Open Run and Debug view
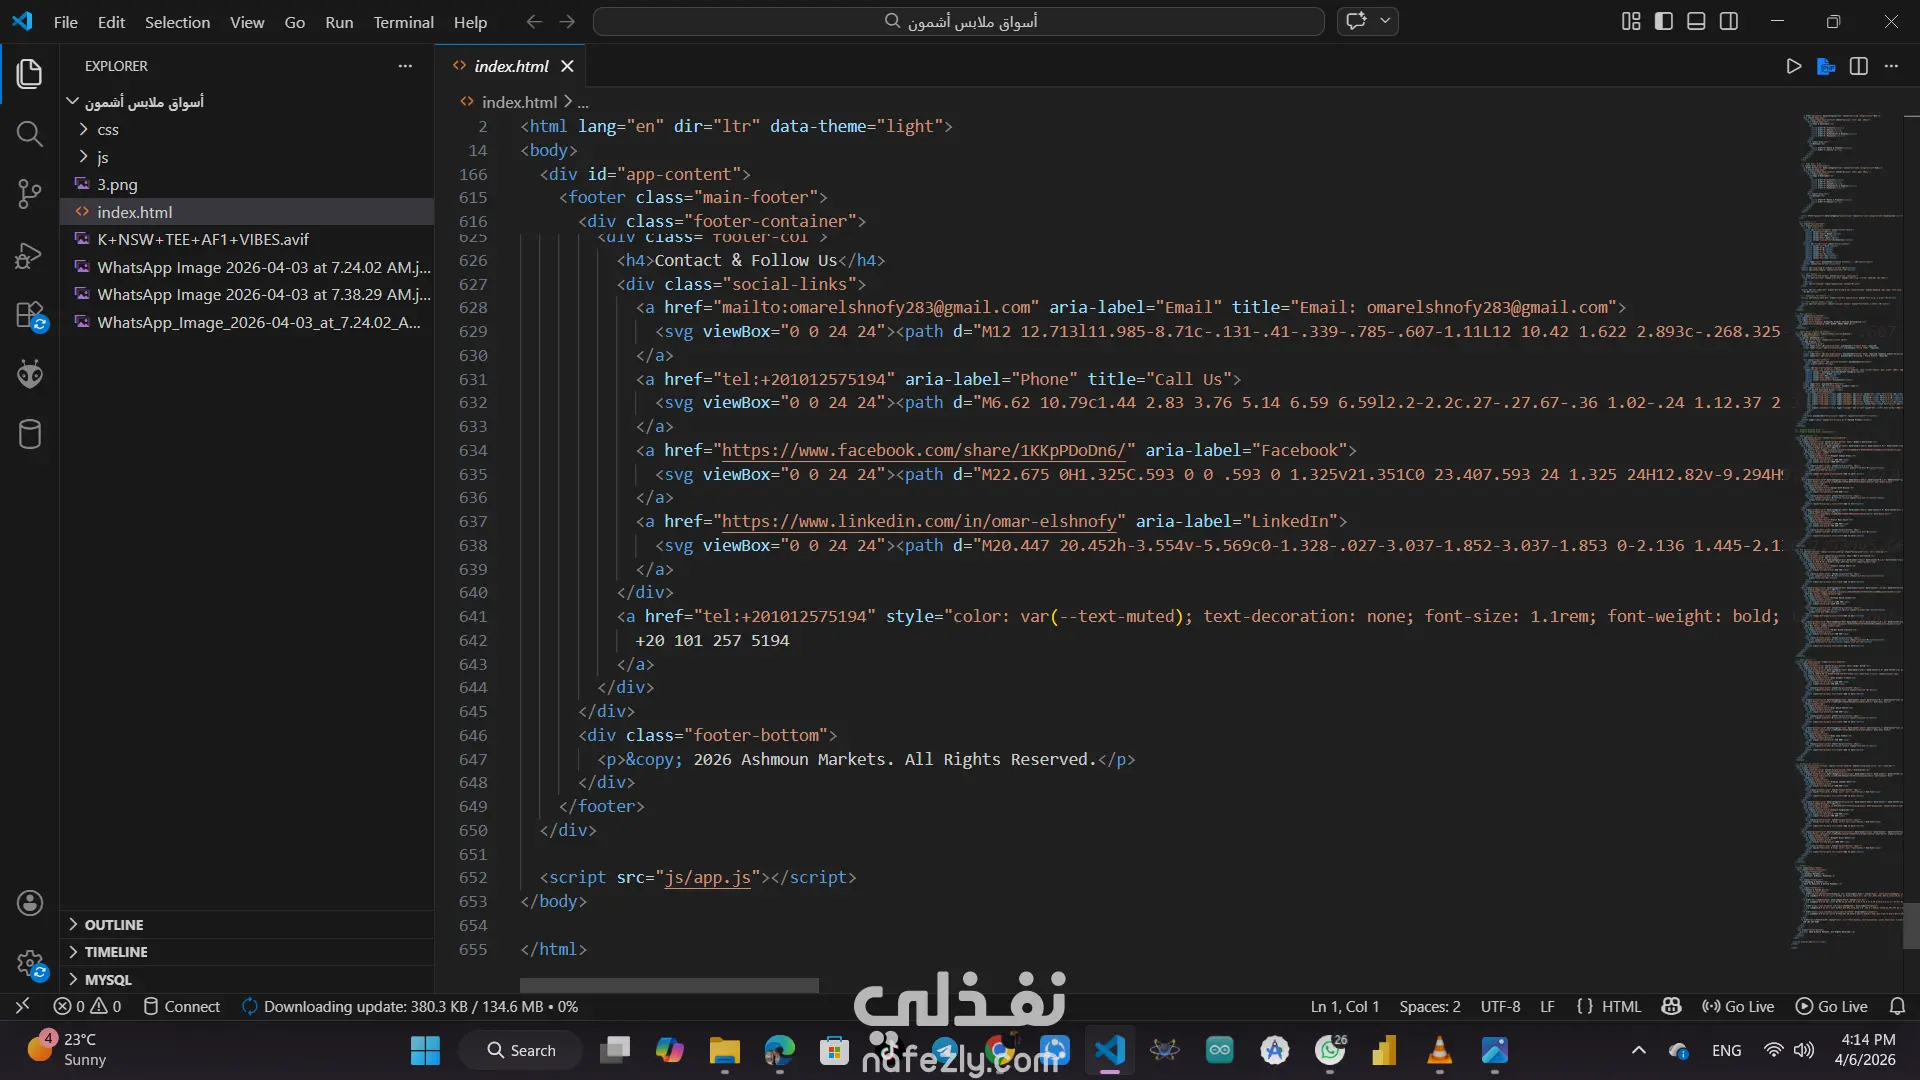The width and height of the screenshot is (1920, 1080). click(29, 255)
